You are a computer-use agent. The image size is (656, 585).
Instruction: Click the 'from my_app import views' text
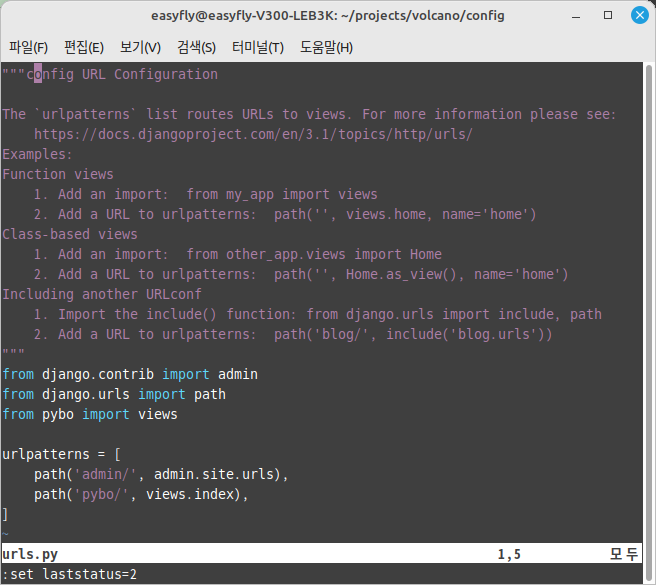pos(282,194)
